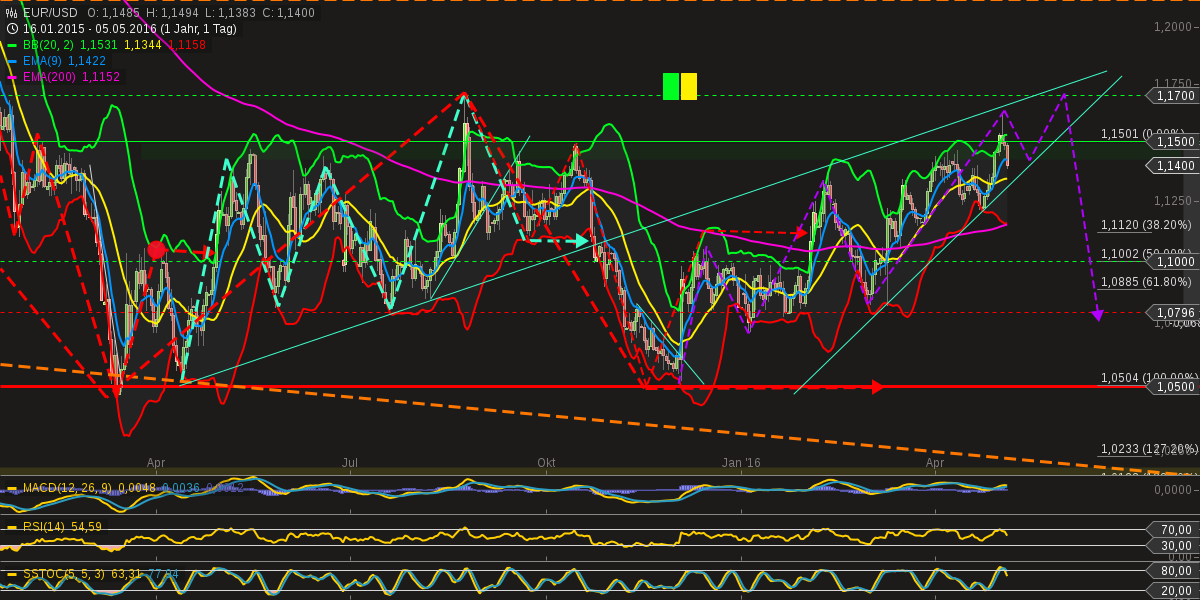Select the magenta EMA(200) legend line icon
Screen dimensions: 1200x600
pyautogui.click(x=11, y=76)
